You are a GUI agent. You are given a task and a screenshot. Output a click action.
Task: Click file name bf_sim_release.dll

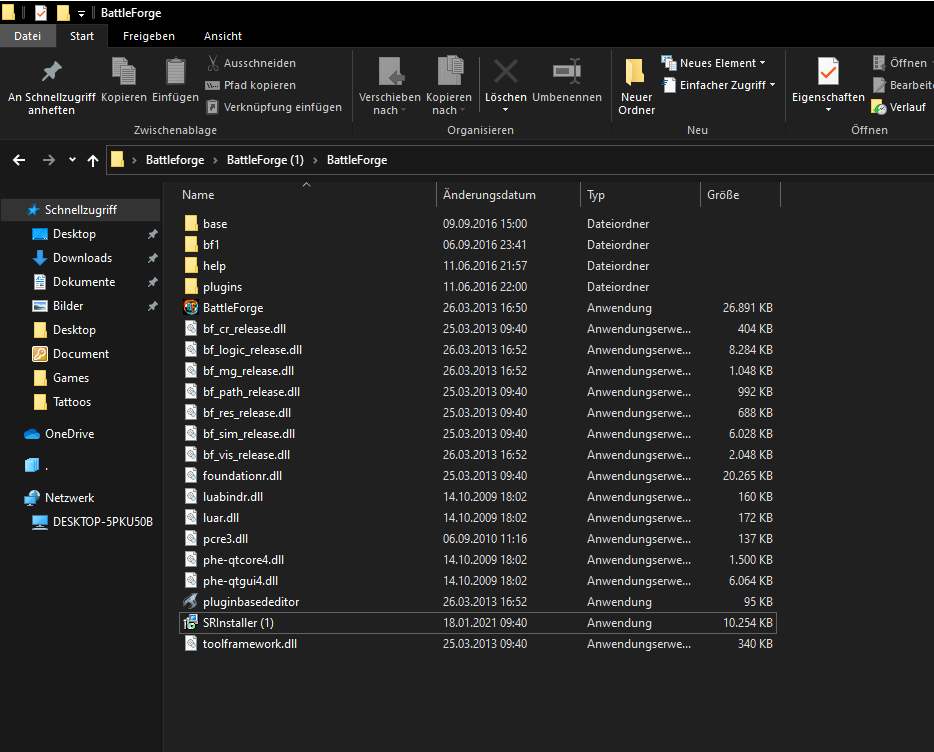249,434
